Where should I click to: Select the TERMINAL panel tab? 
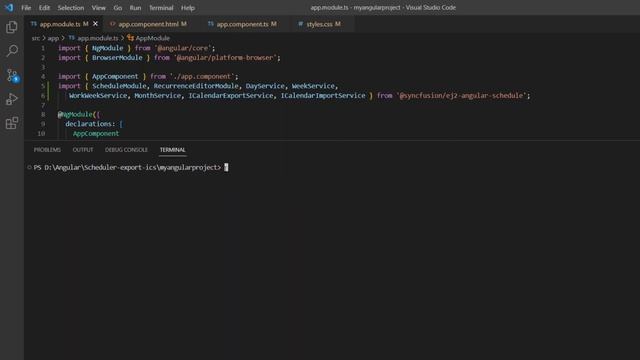click(172, 150)
